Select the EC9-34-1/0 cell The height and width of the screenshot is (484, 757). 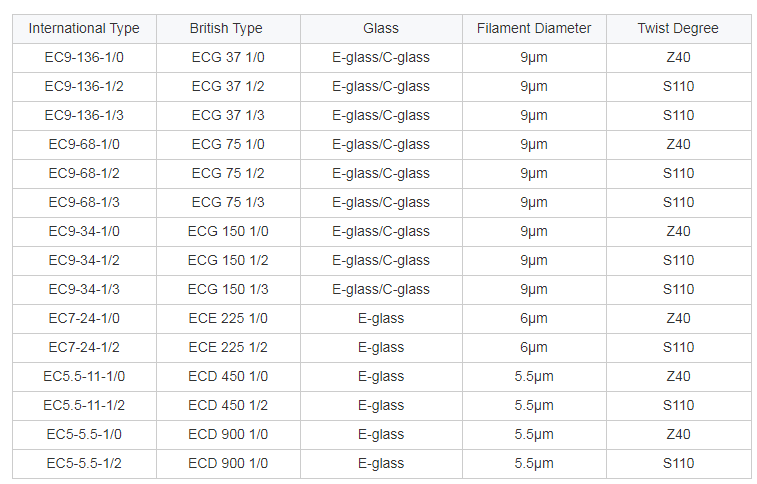[84, 231]
